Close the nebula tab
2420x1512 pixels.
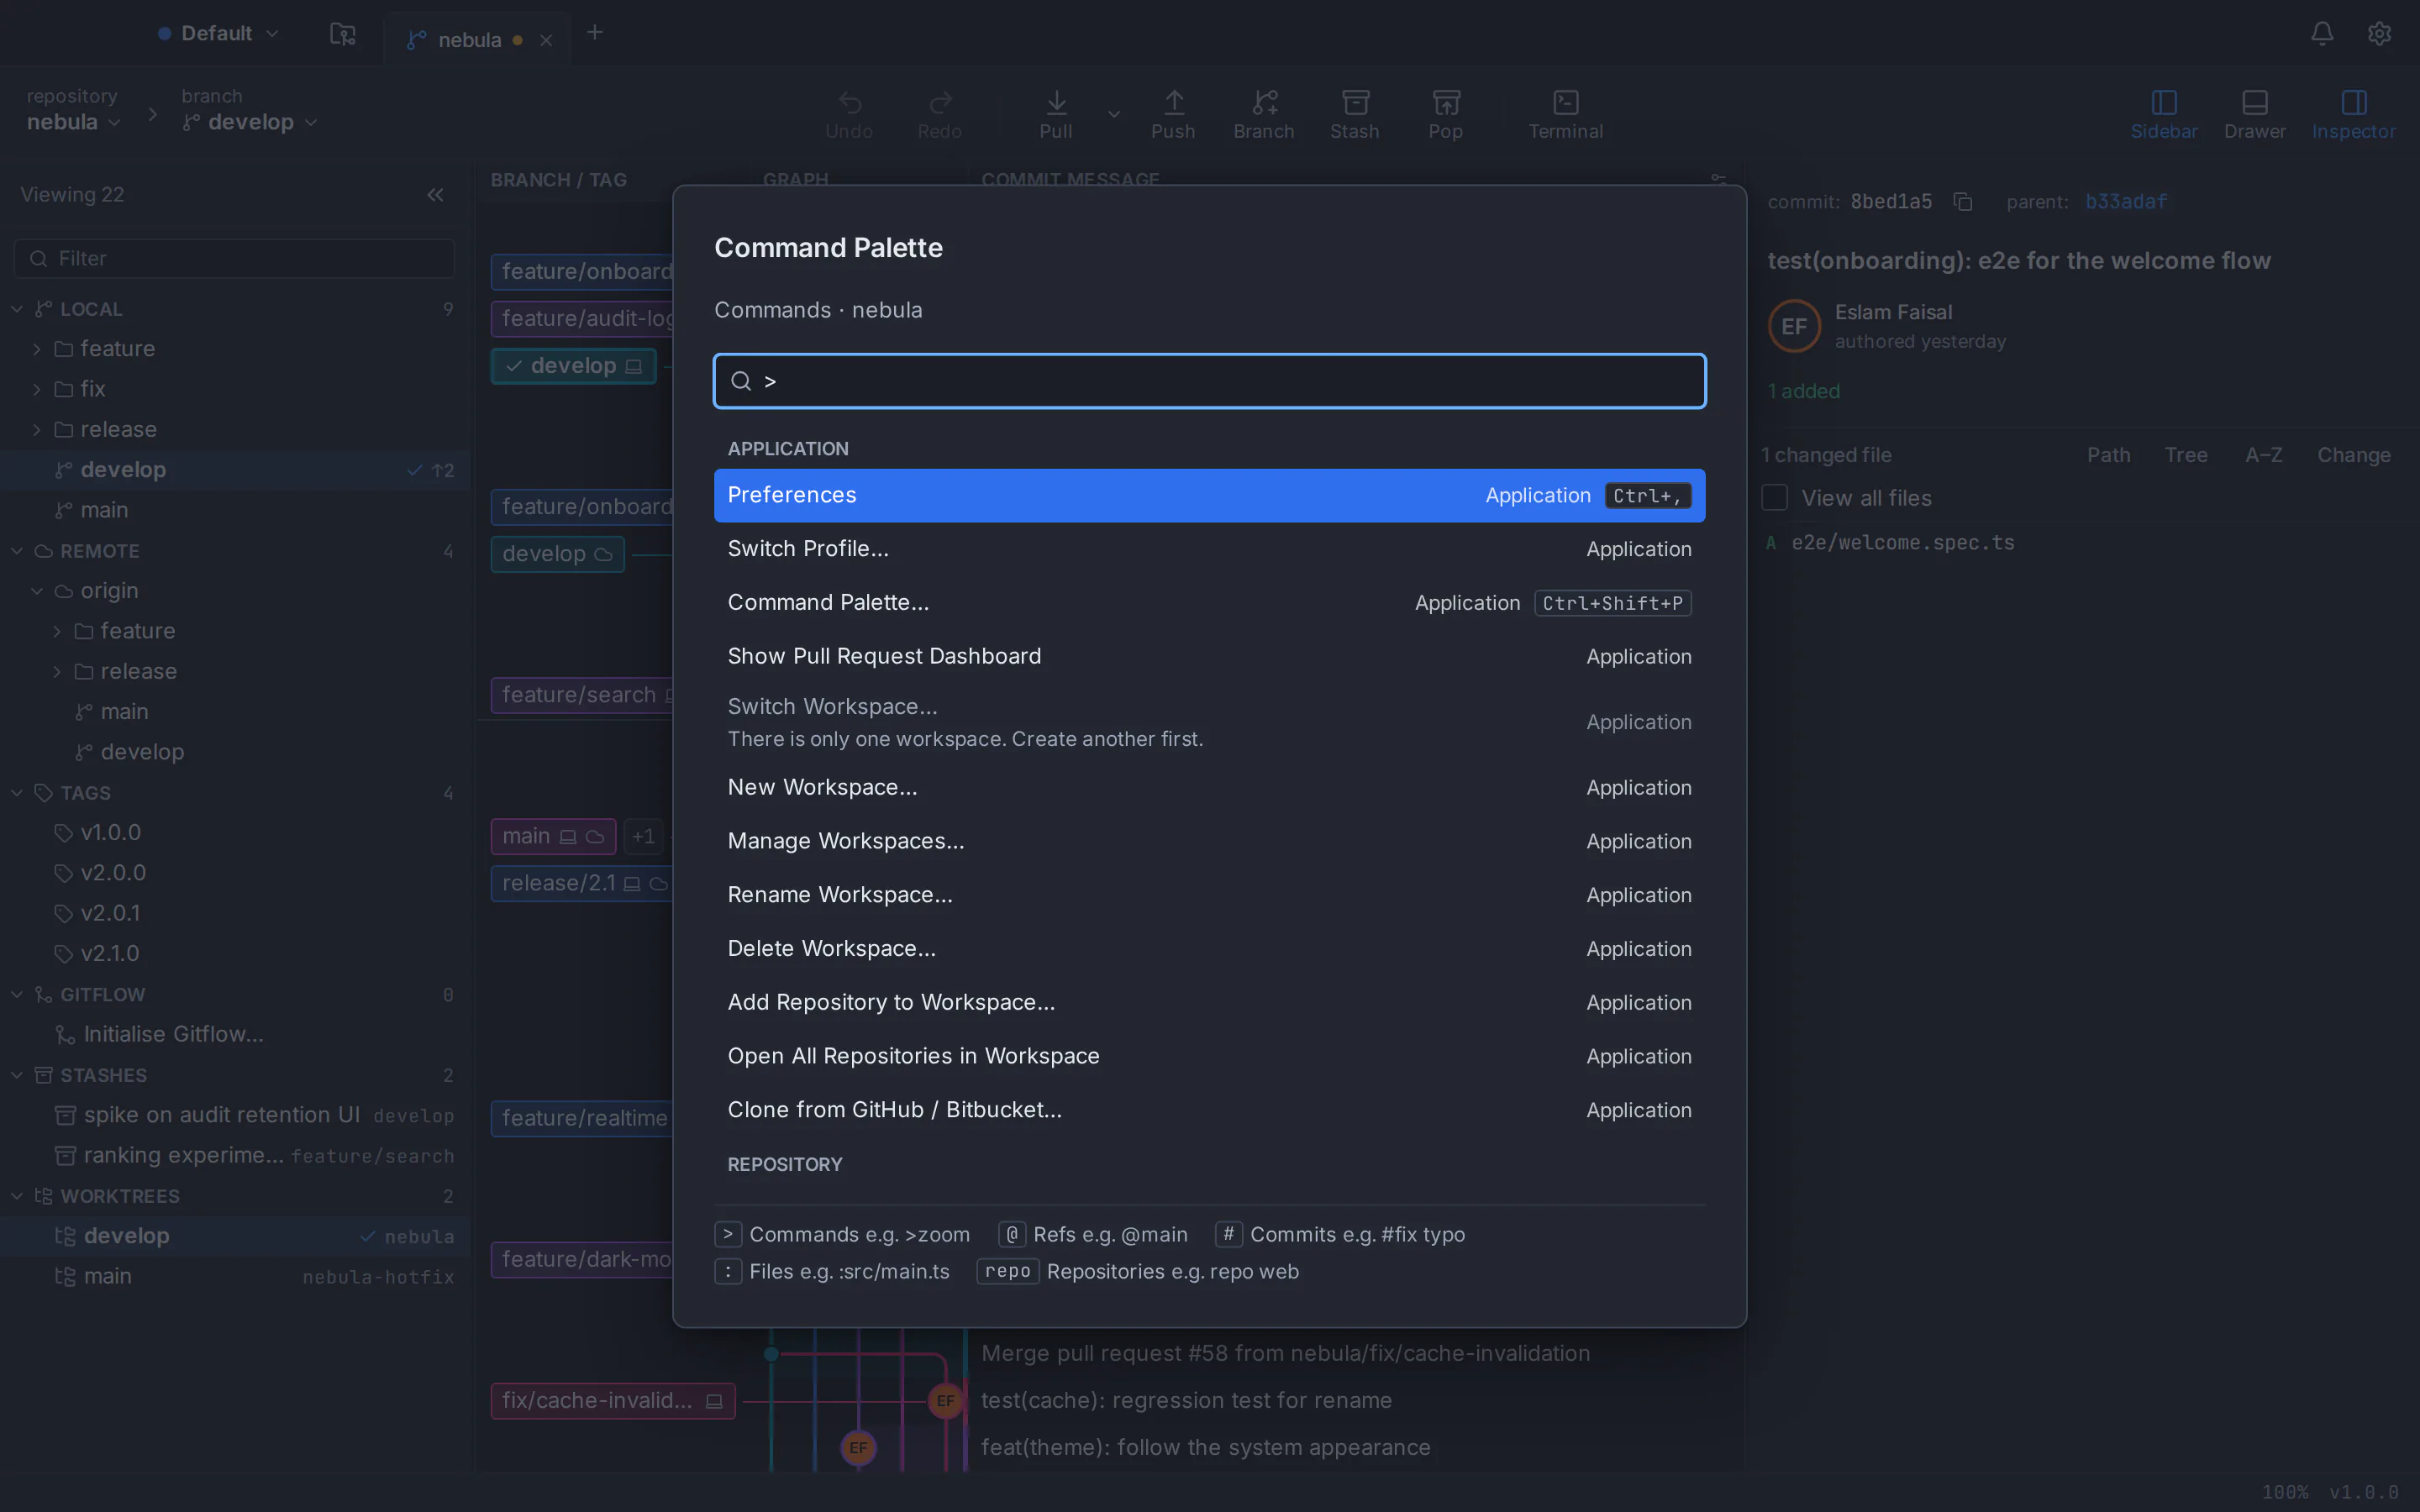coord(546,40)
